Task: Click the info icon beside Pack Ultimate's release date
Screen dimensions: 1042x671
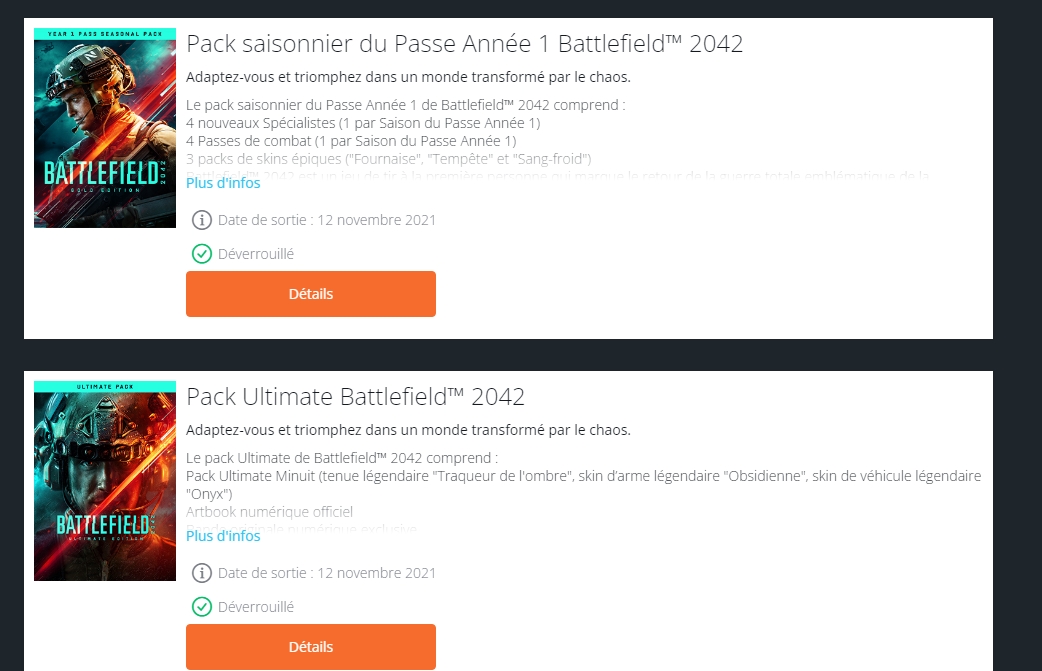Action: 202,573
